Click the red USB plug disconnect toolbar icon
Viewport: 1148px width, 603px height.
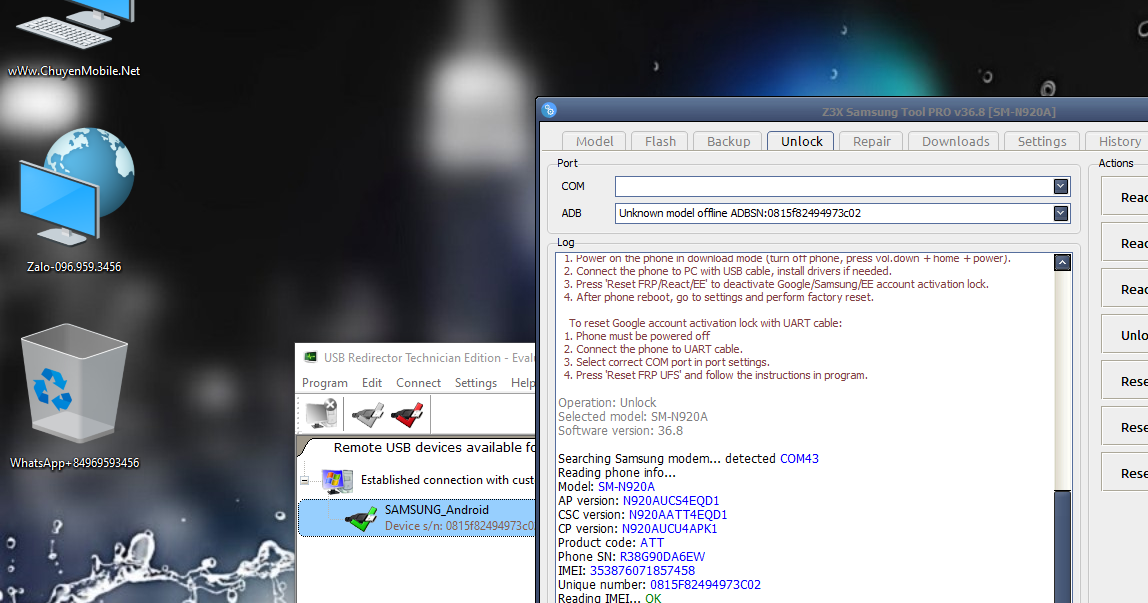coord(407,414)
